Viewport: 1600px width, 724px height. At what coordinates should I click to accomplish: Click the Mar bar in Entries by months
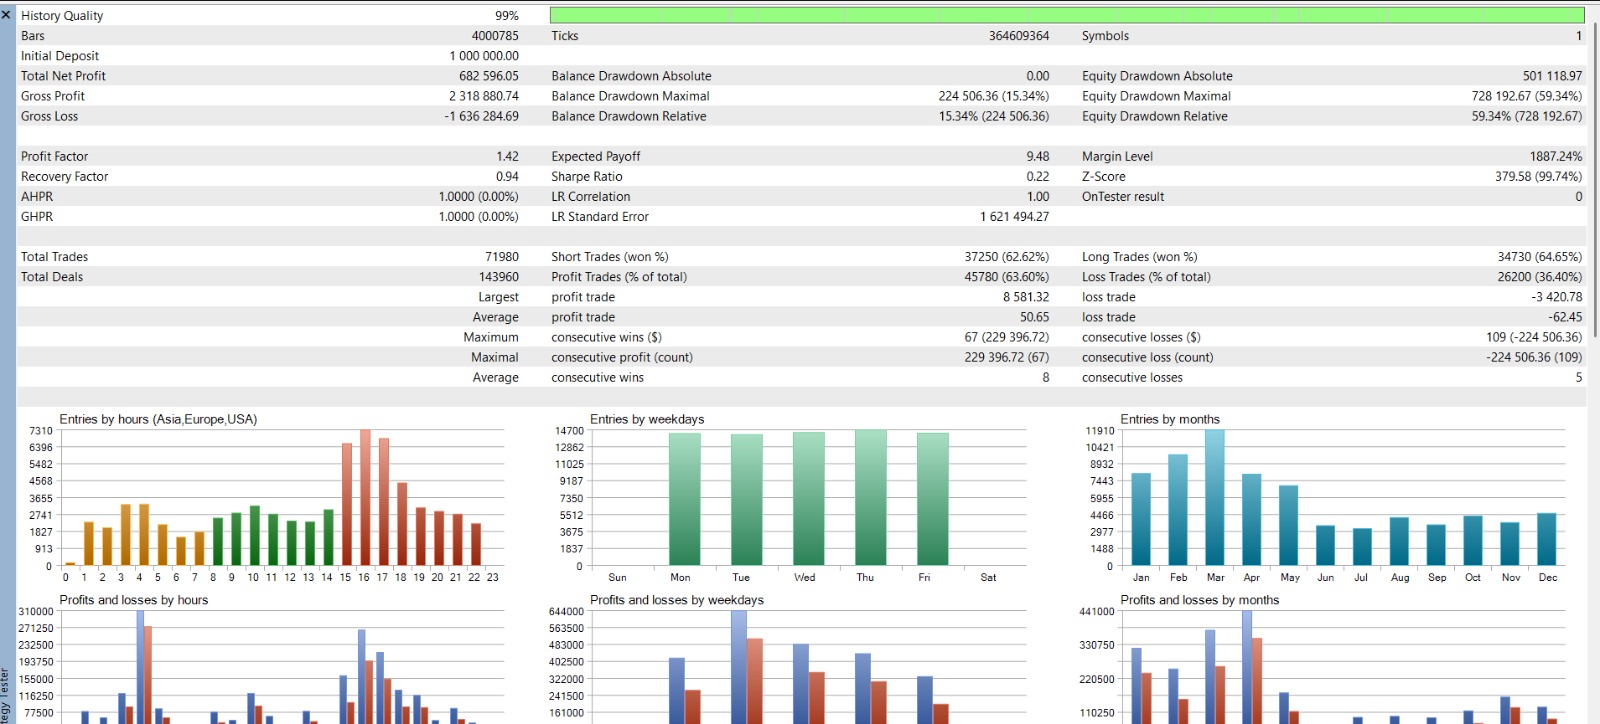click(x=1215, y=498)
